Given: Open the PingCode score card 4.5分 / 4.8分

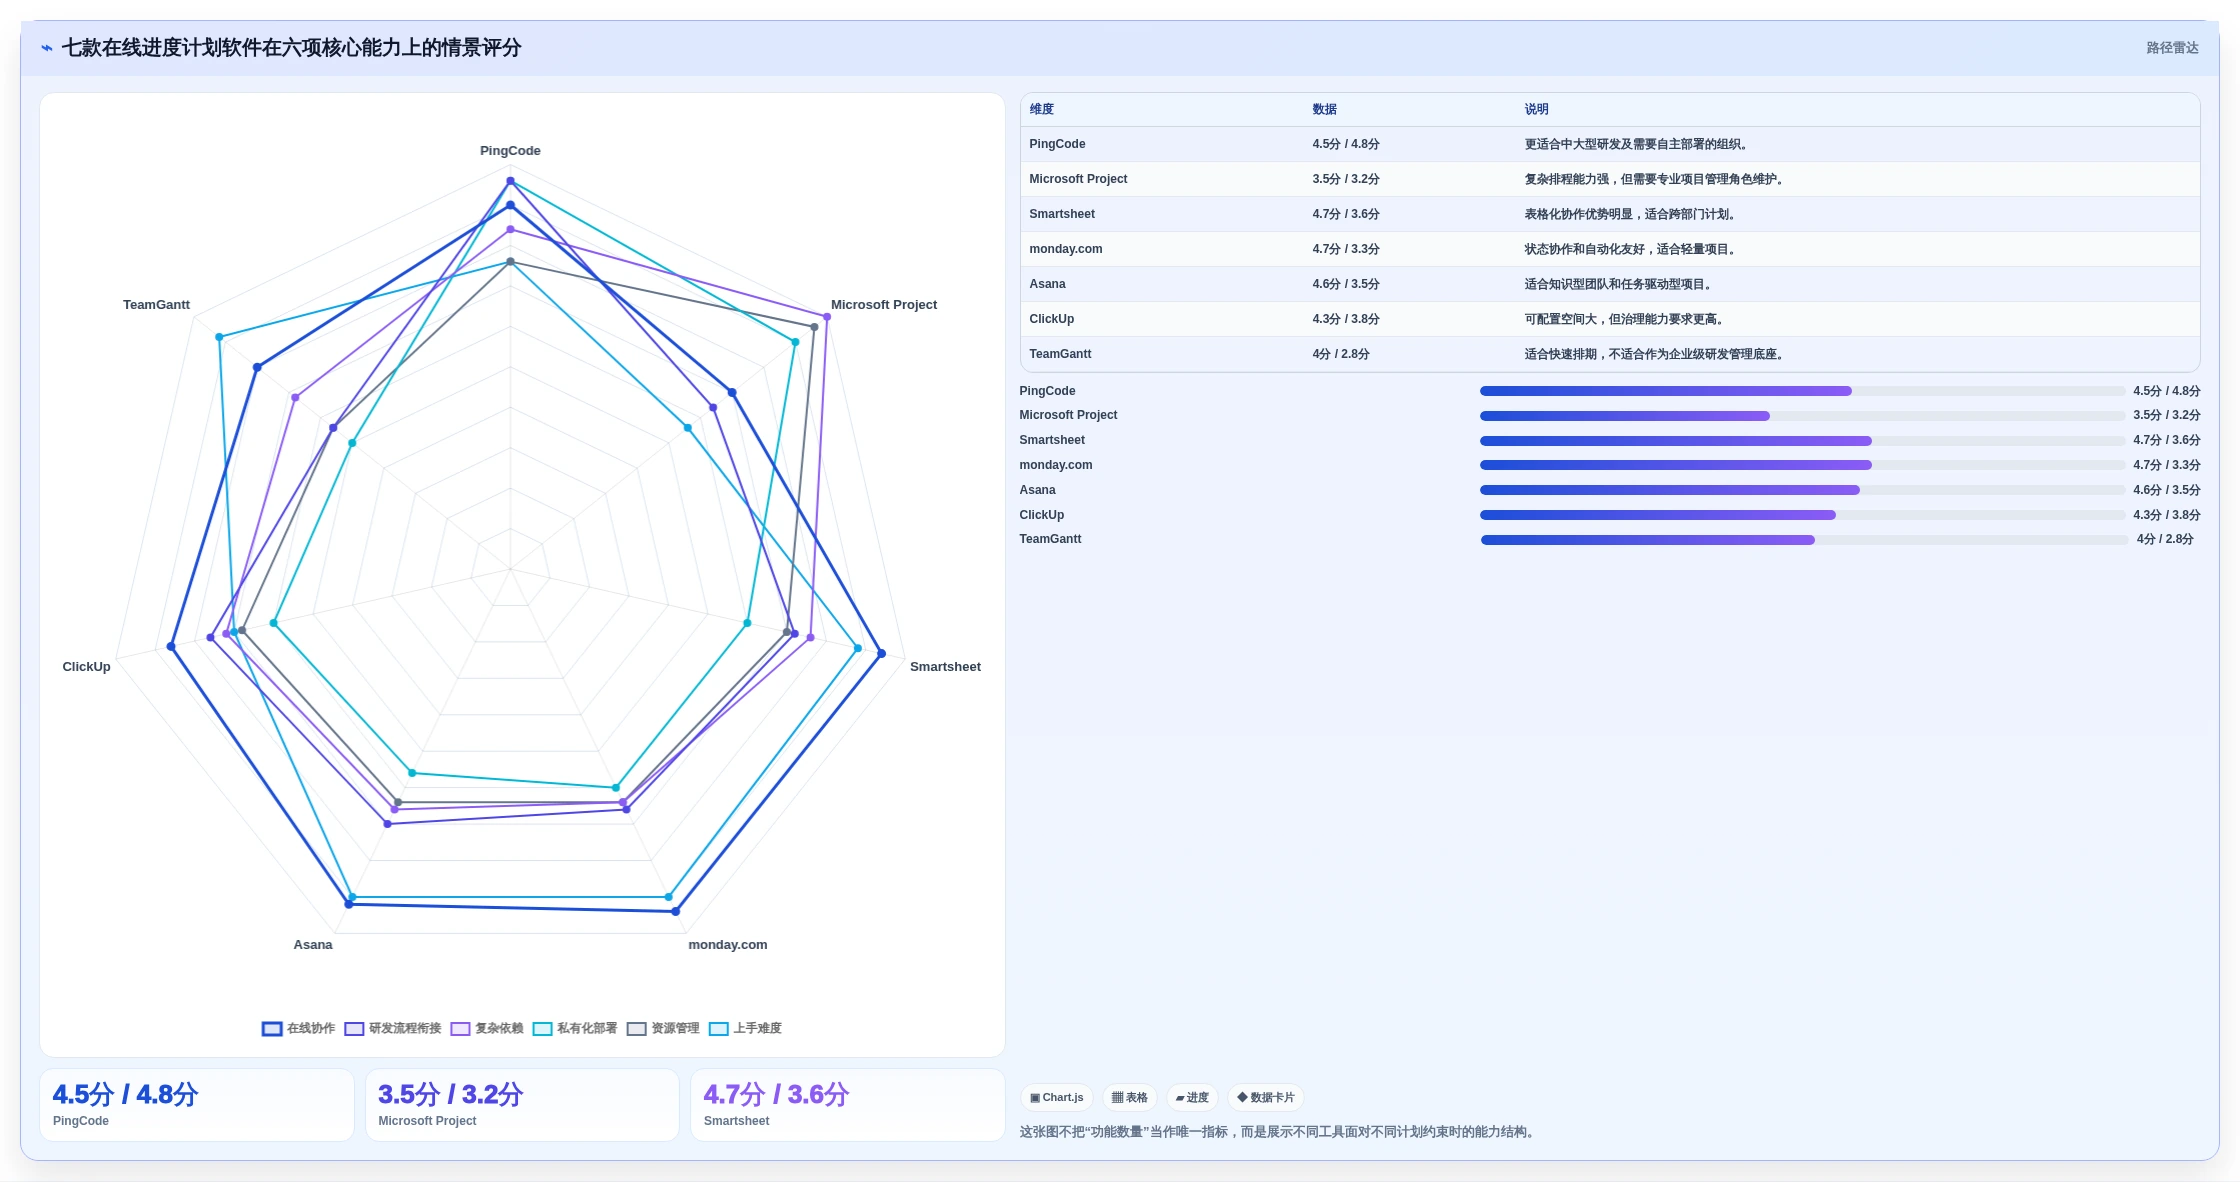Looking at the screenshot, I should pyautogui.click(x=197, y=1105).
